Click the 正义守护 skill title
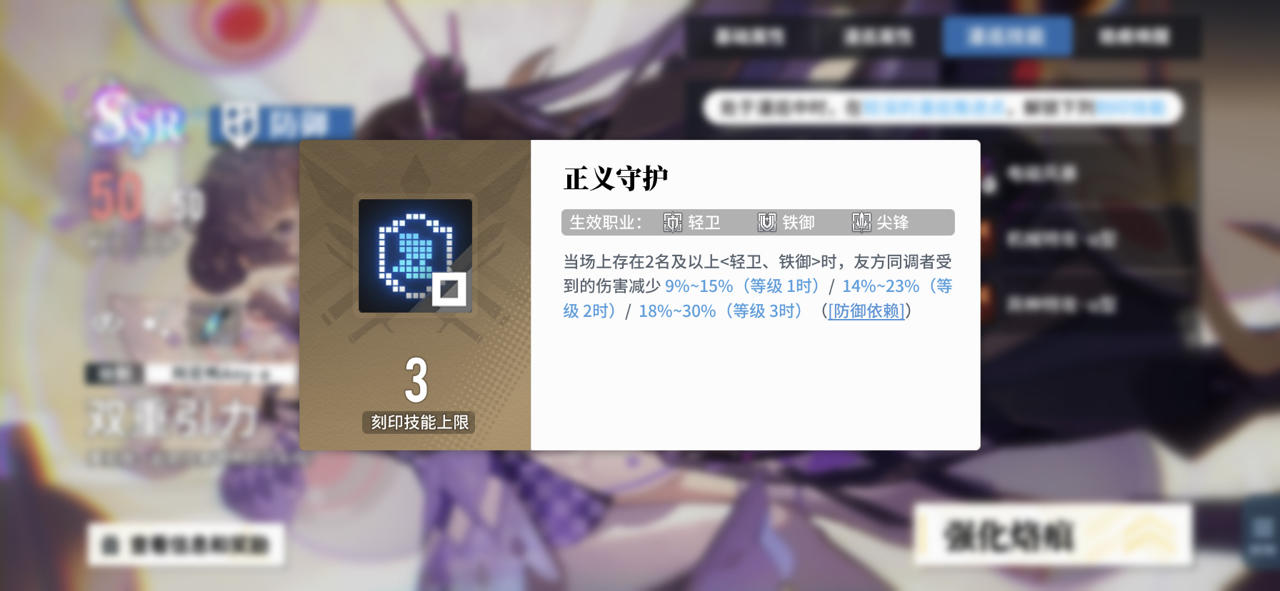Viewport: 1280px width, 591px height. 616,179
